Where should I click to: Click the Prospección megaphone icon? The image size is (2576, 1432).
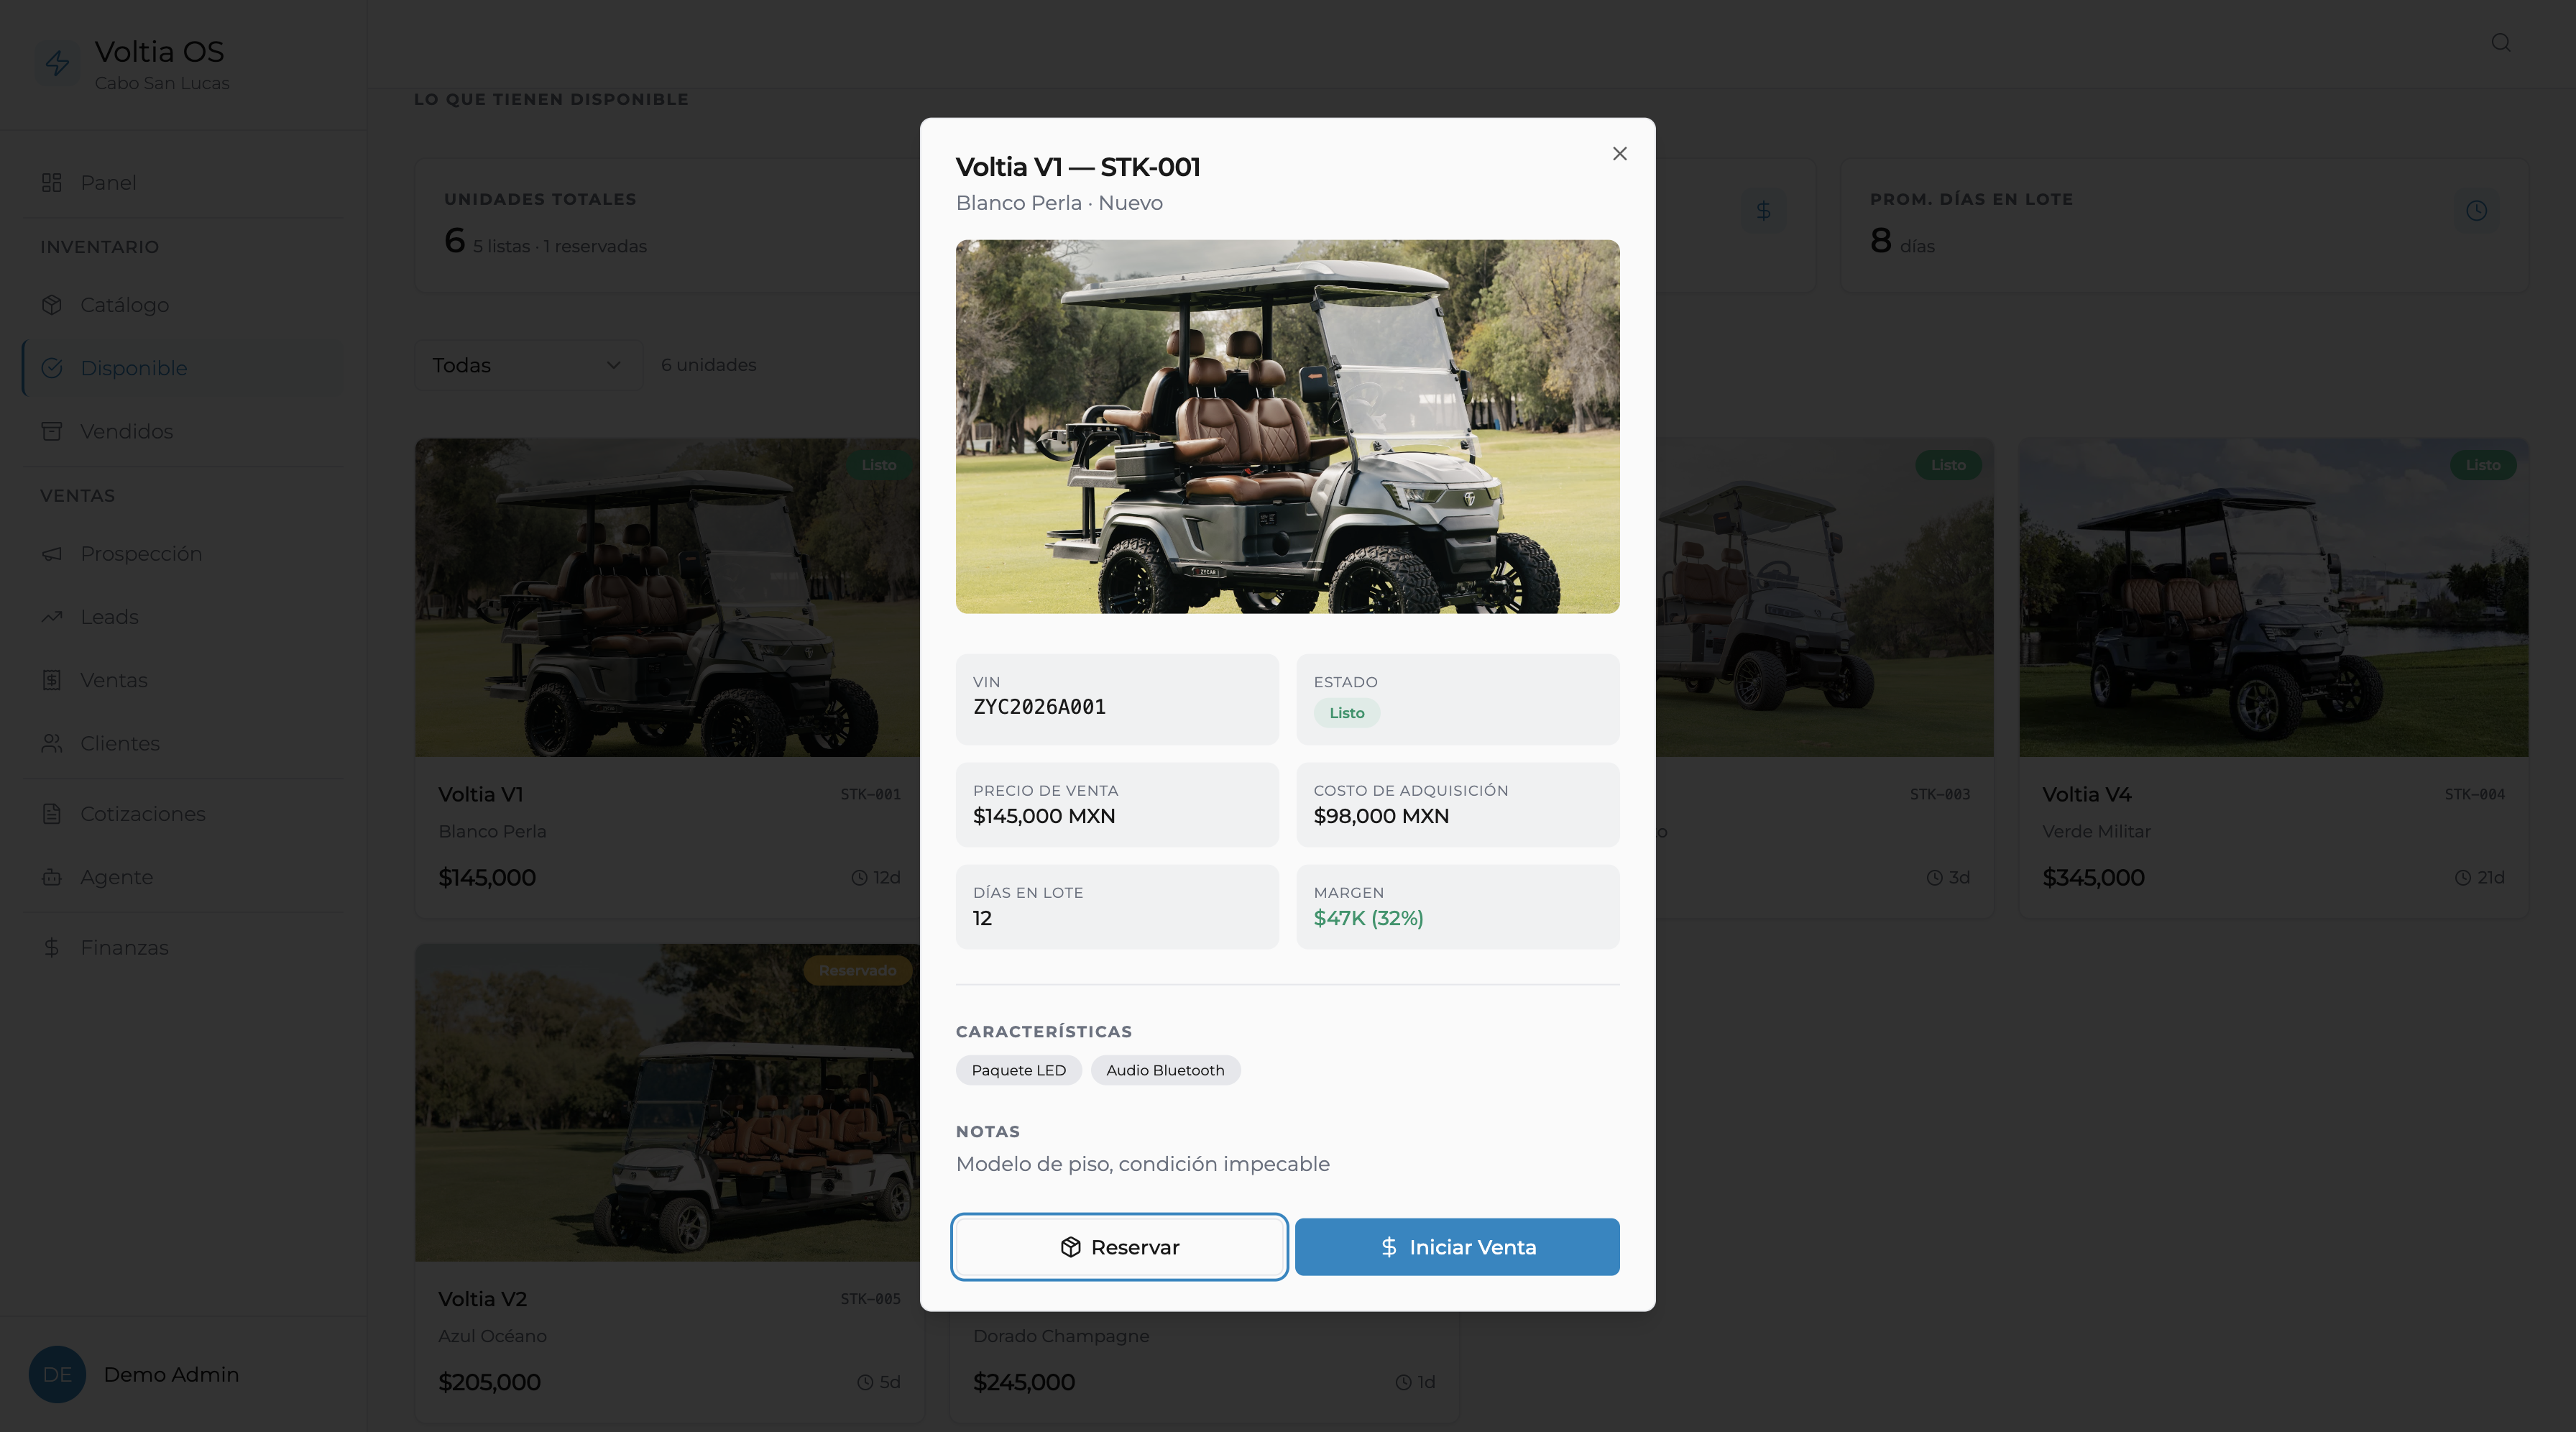pos(52,553)
